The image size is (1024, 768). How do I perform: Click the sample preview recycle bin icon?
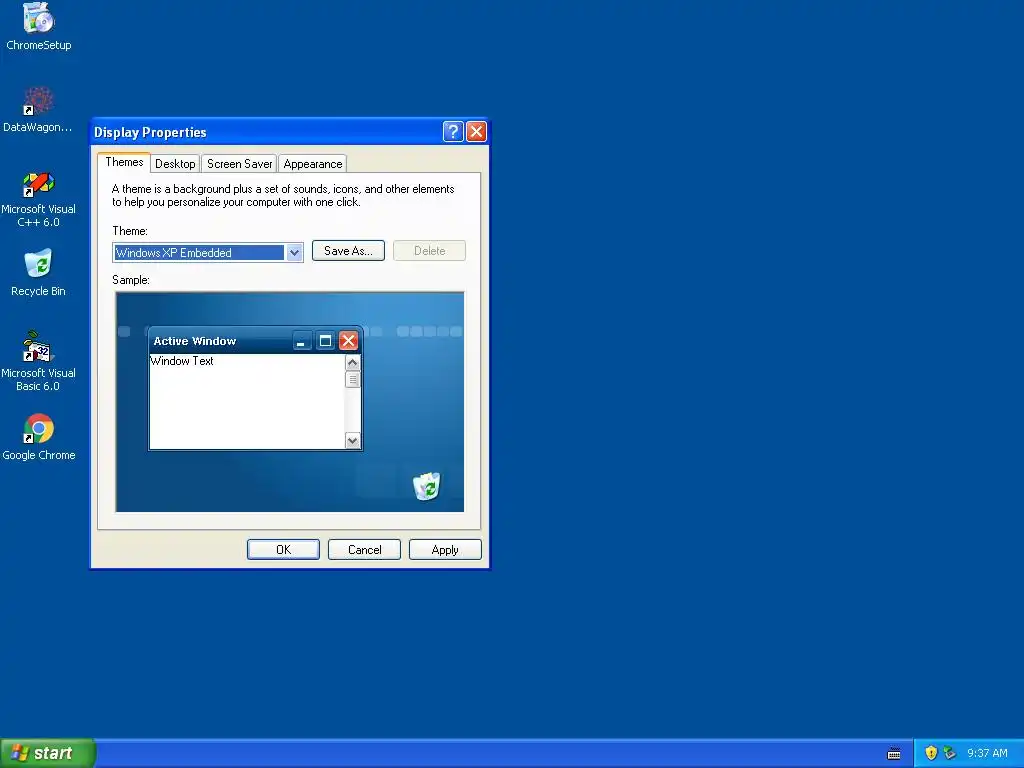tap(426, 486)
